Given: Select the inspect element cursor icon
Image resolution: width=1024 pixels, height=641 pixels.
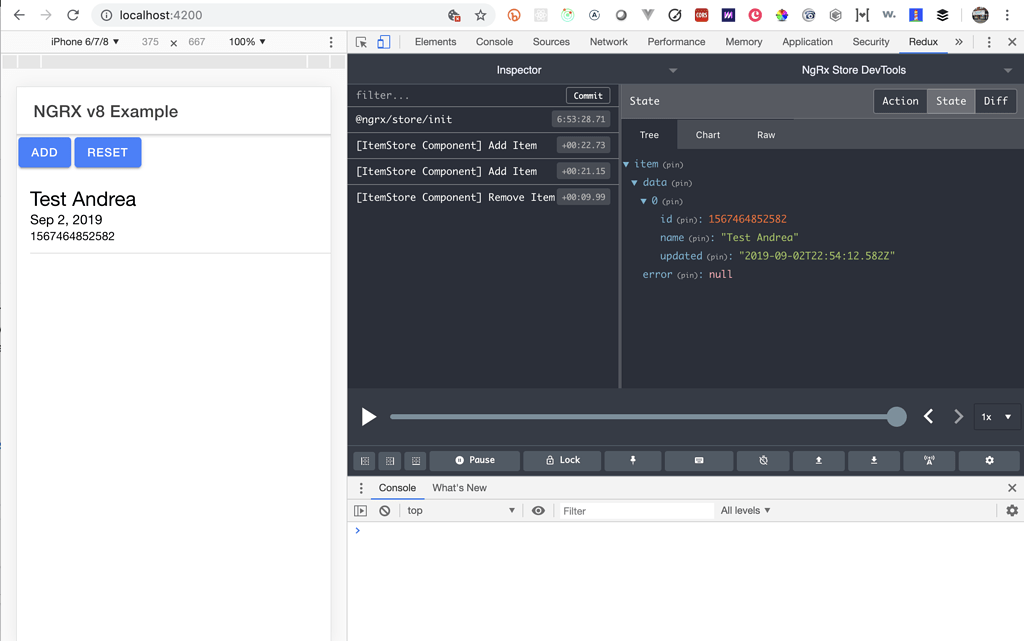Looking at the screenshot, I should click(x=362, y=41).
